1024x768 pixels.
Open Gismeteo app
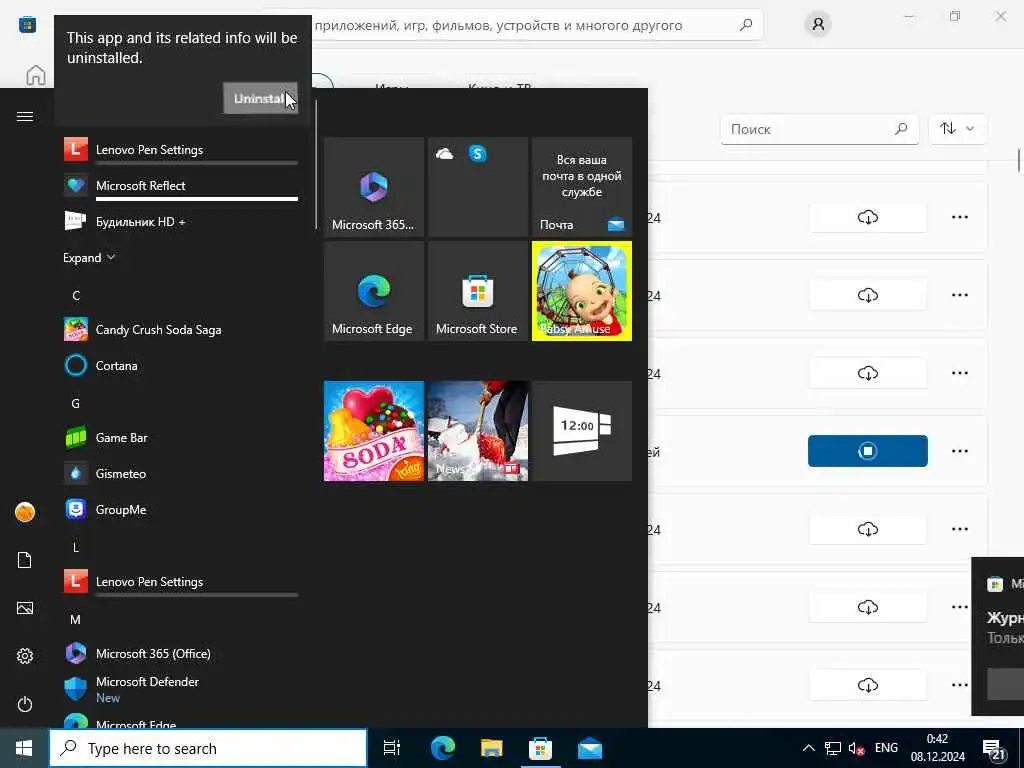click(180, 473)
